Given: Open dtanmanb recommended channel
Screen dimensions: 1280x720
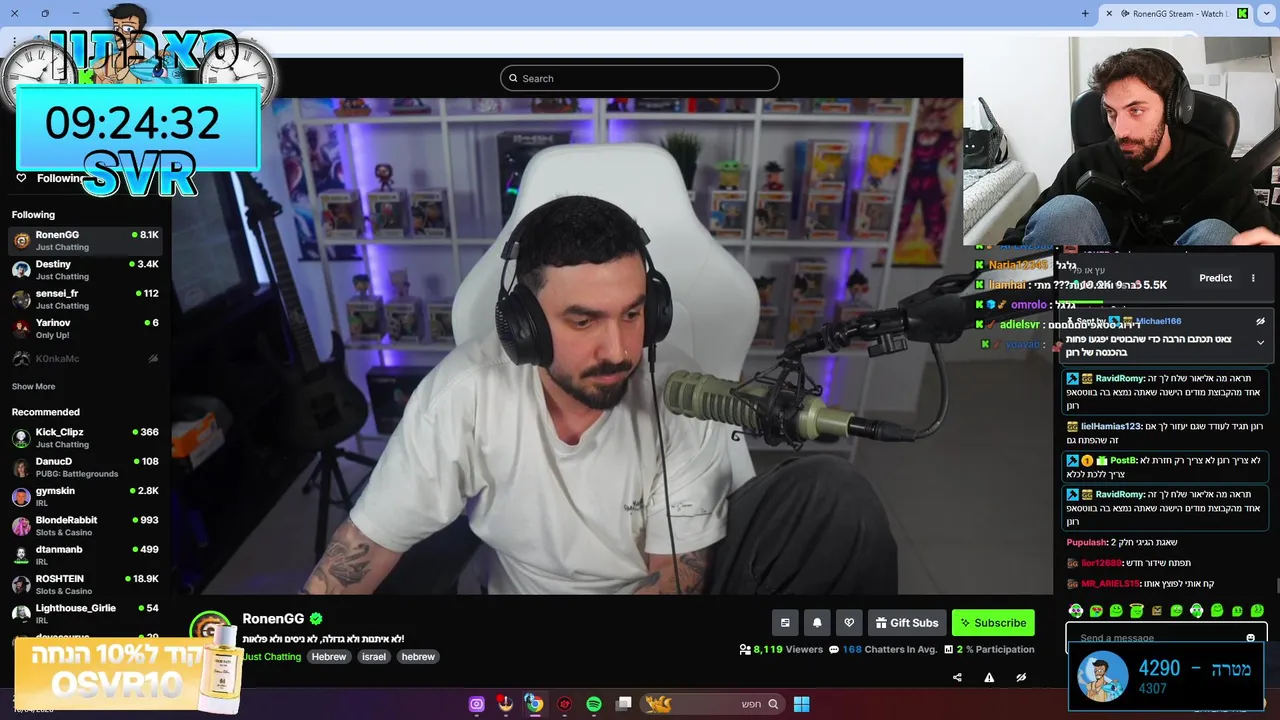Looking at the screenshot, I should [x=85, y=555].
